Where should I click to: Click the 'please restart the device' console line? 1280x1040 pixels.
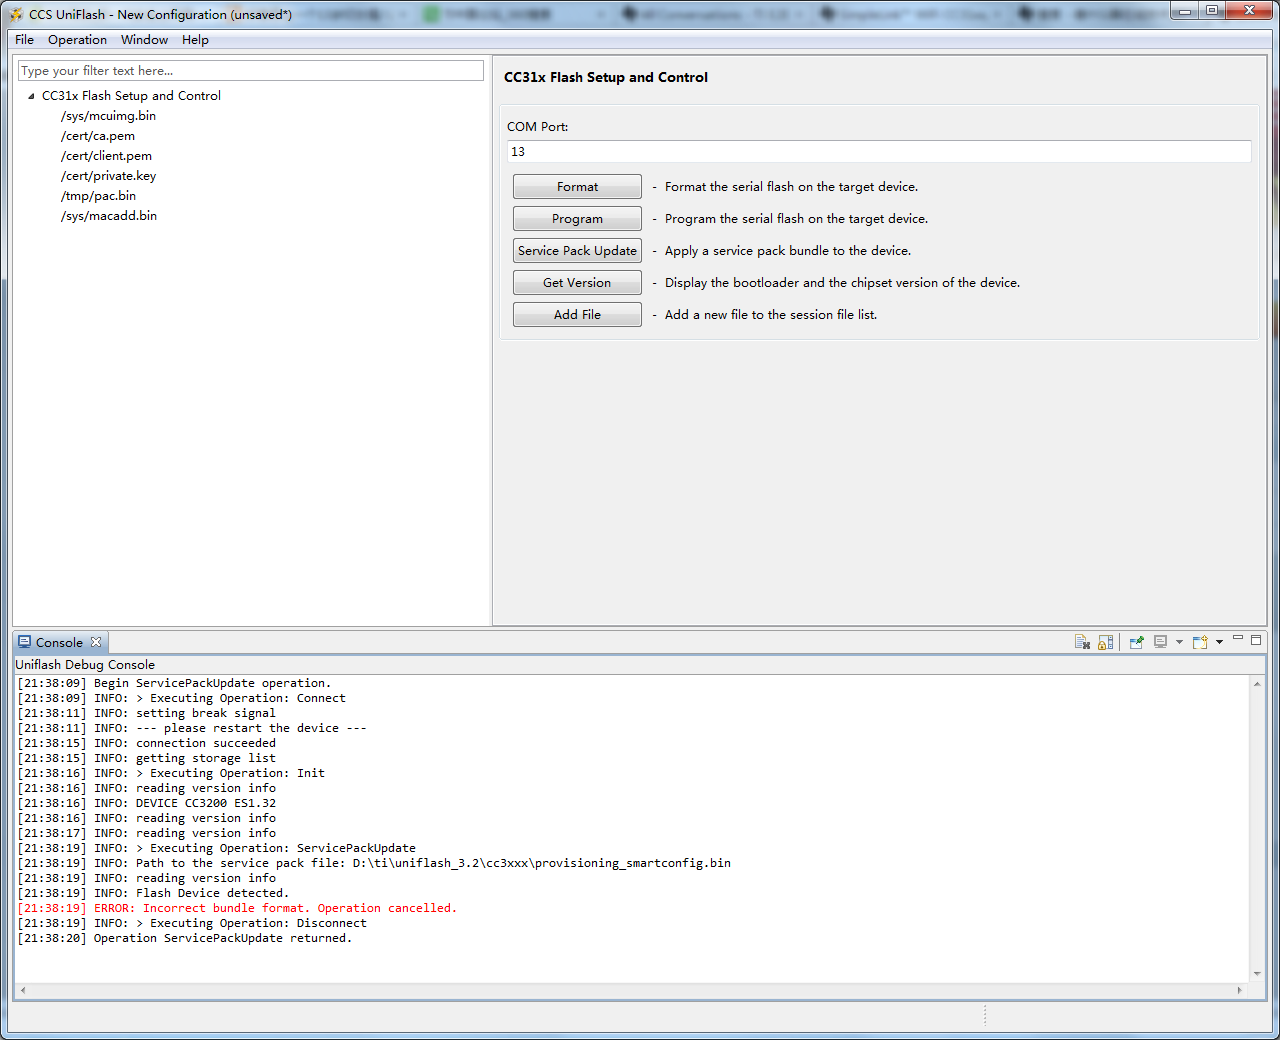(x=192, y=728)
